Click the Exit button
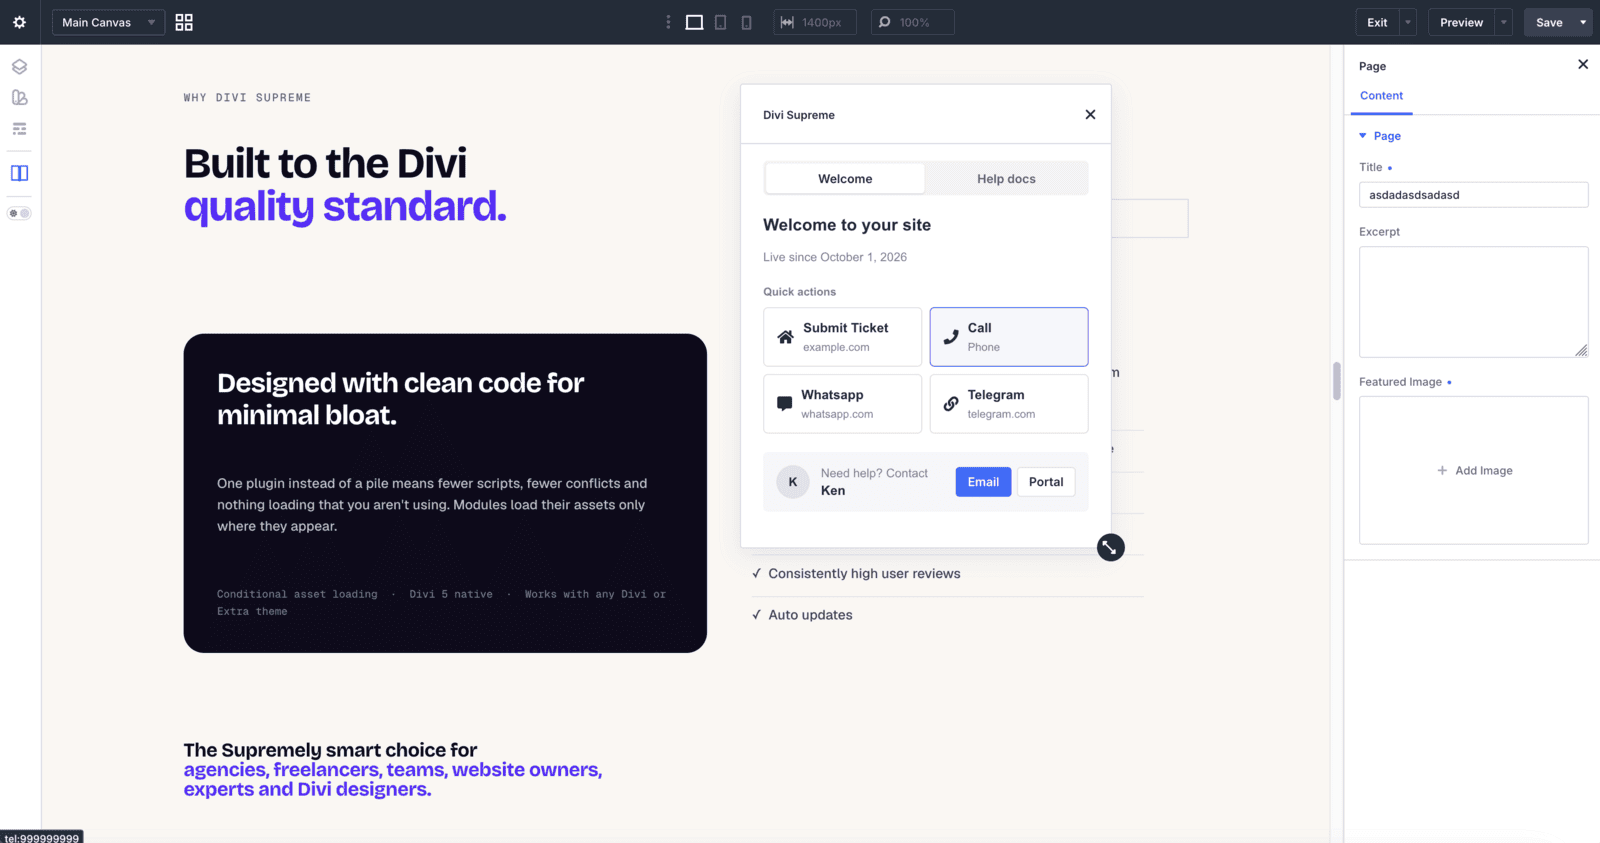Viewport: 1600px width, 843px height. click(1377, 22)
